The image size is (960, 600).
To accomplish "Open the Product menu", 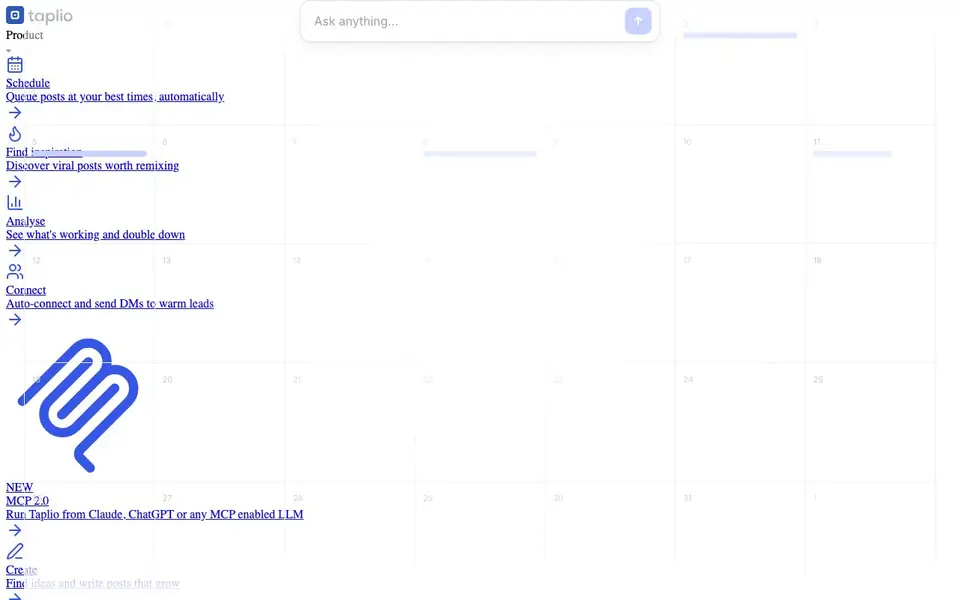I will point(24,35).
